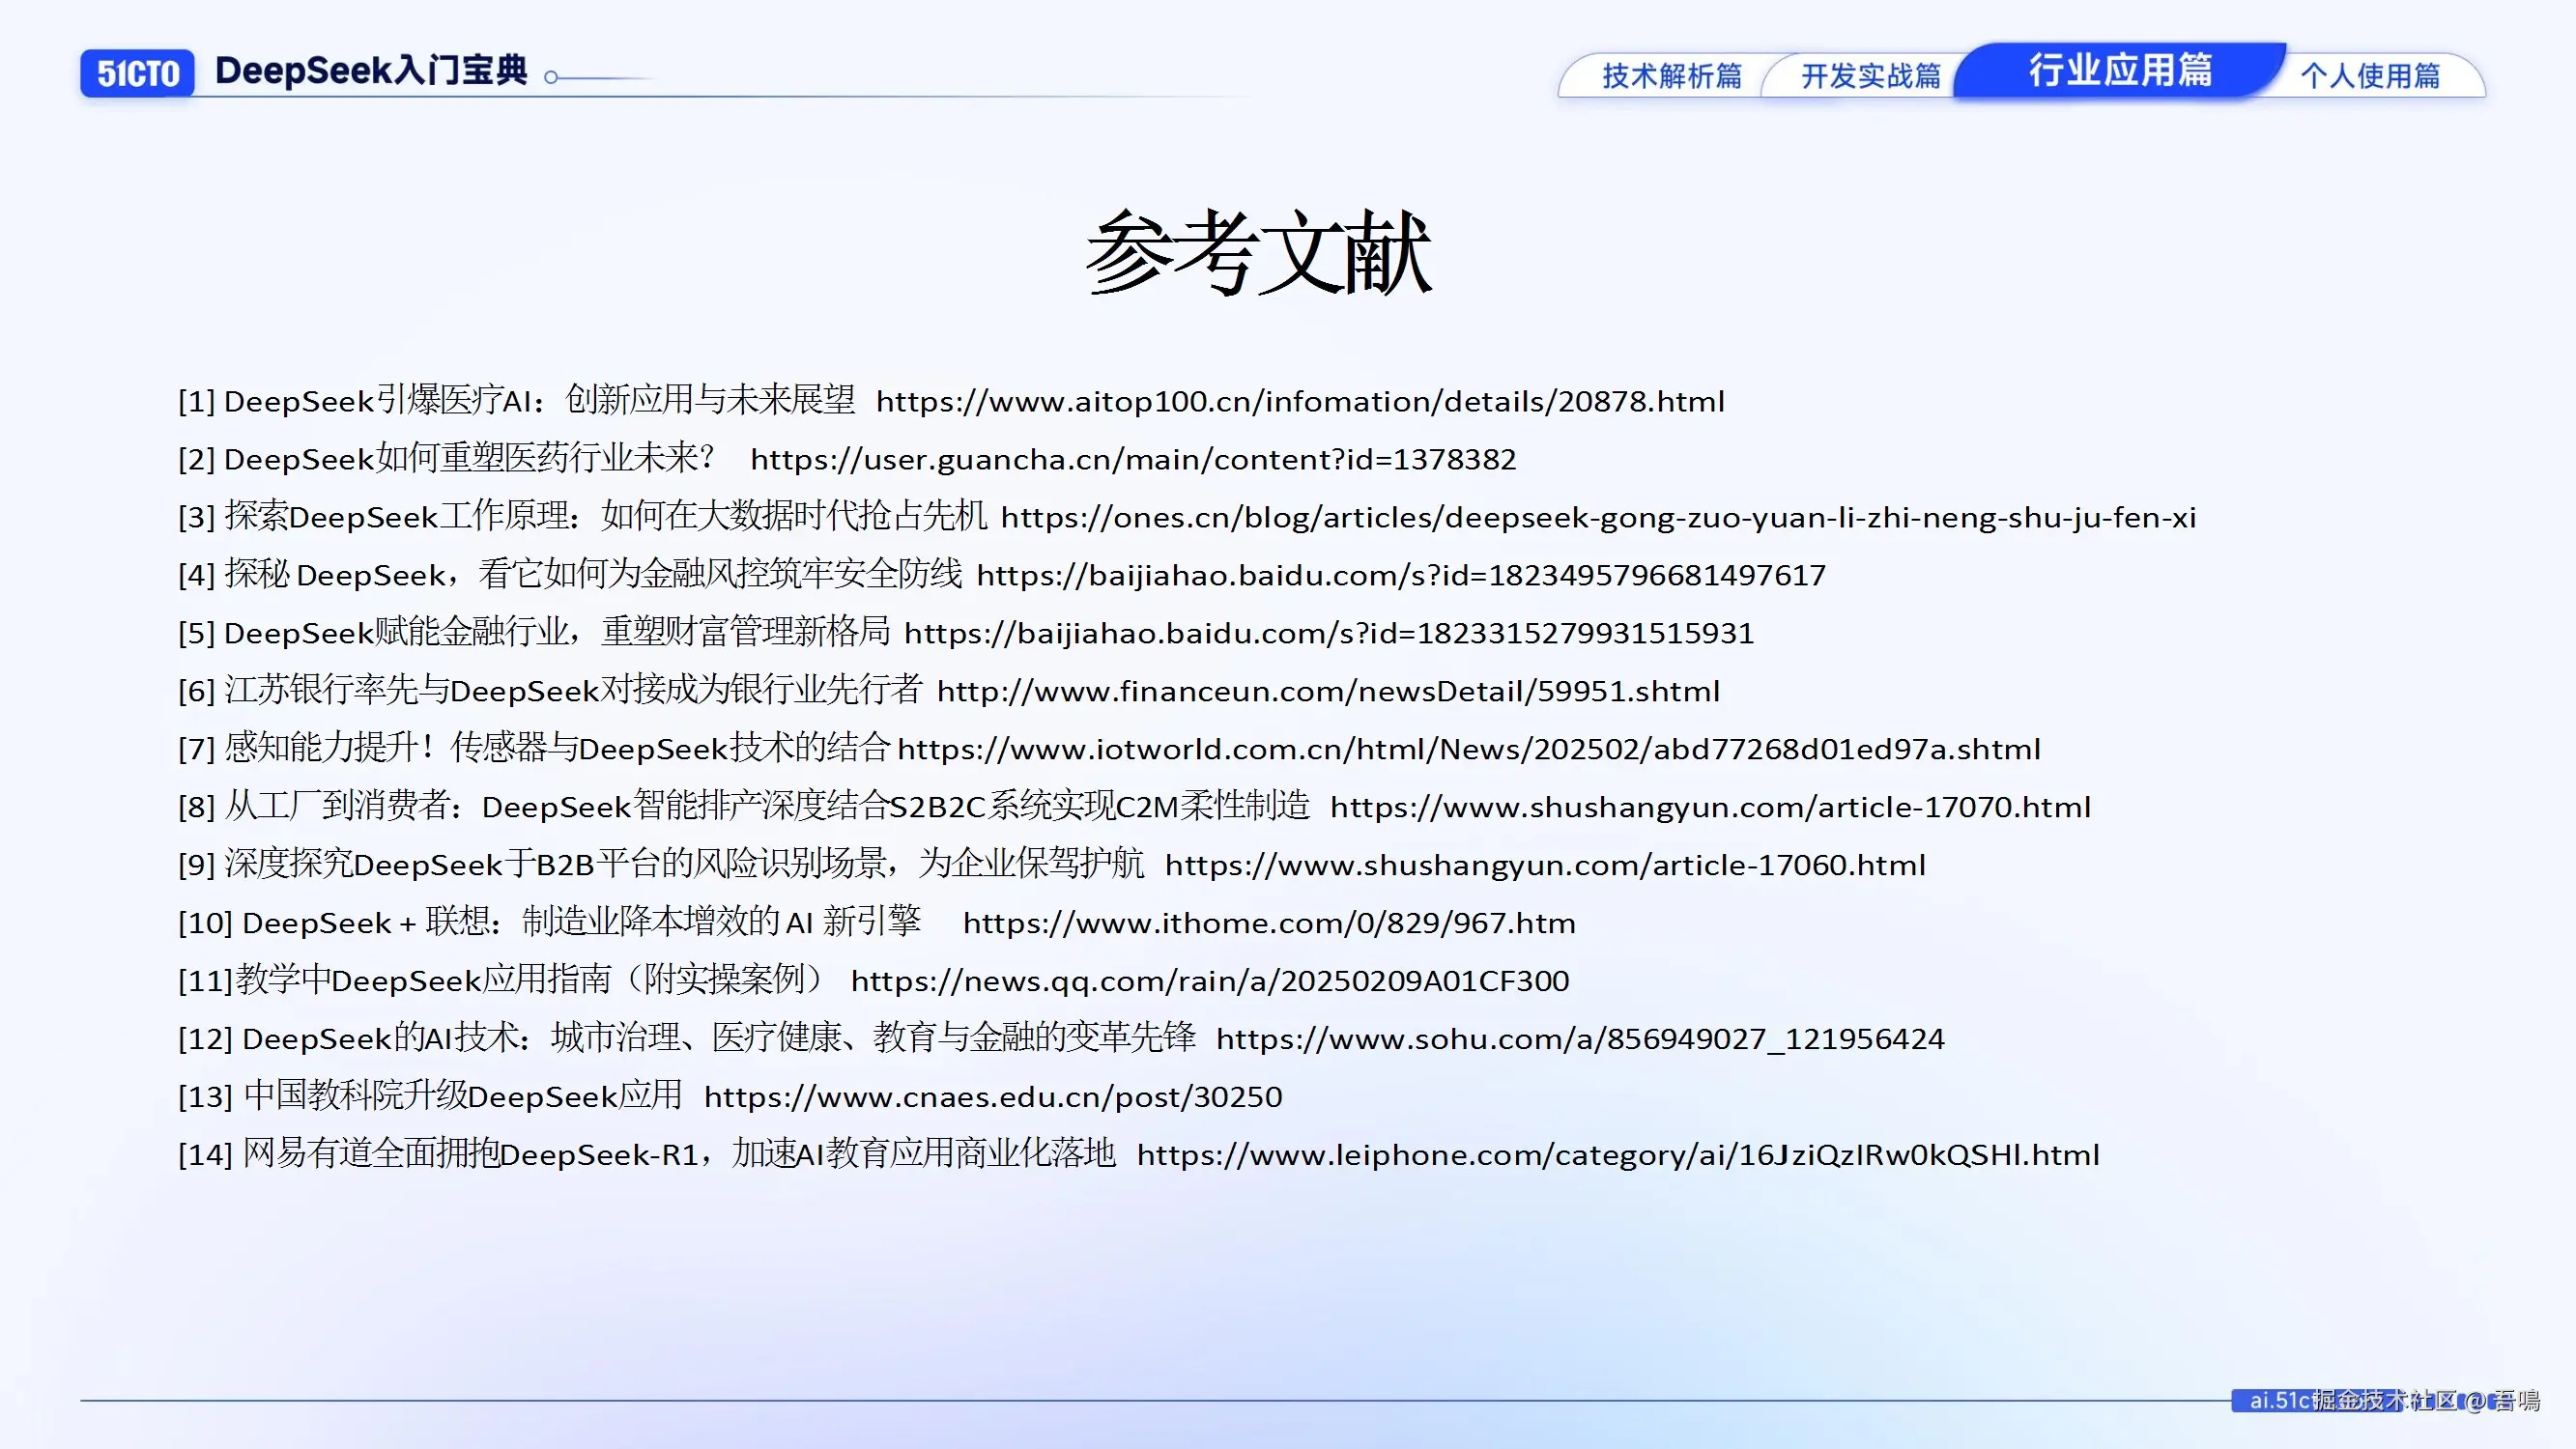Click the 参考文献 heading
This screenshot has height=1449, width=2576.
point(1259,254)
